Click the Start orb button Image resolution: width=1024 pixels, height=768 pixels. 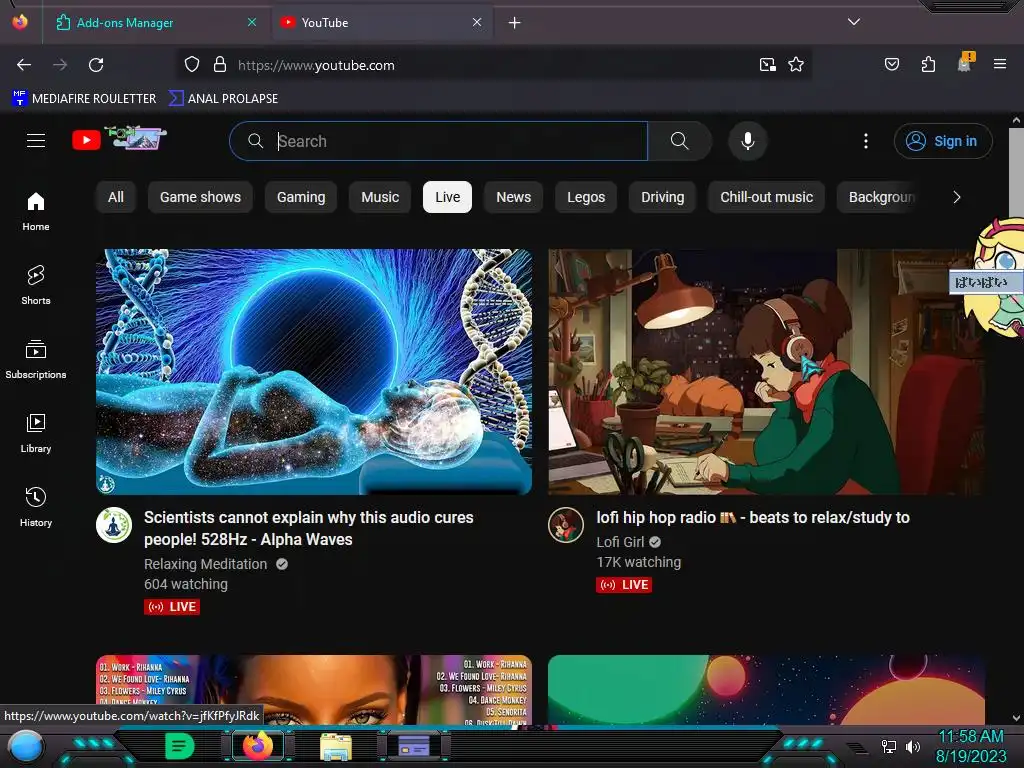[26, 747]
